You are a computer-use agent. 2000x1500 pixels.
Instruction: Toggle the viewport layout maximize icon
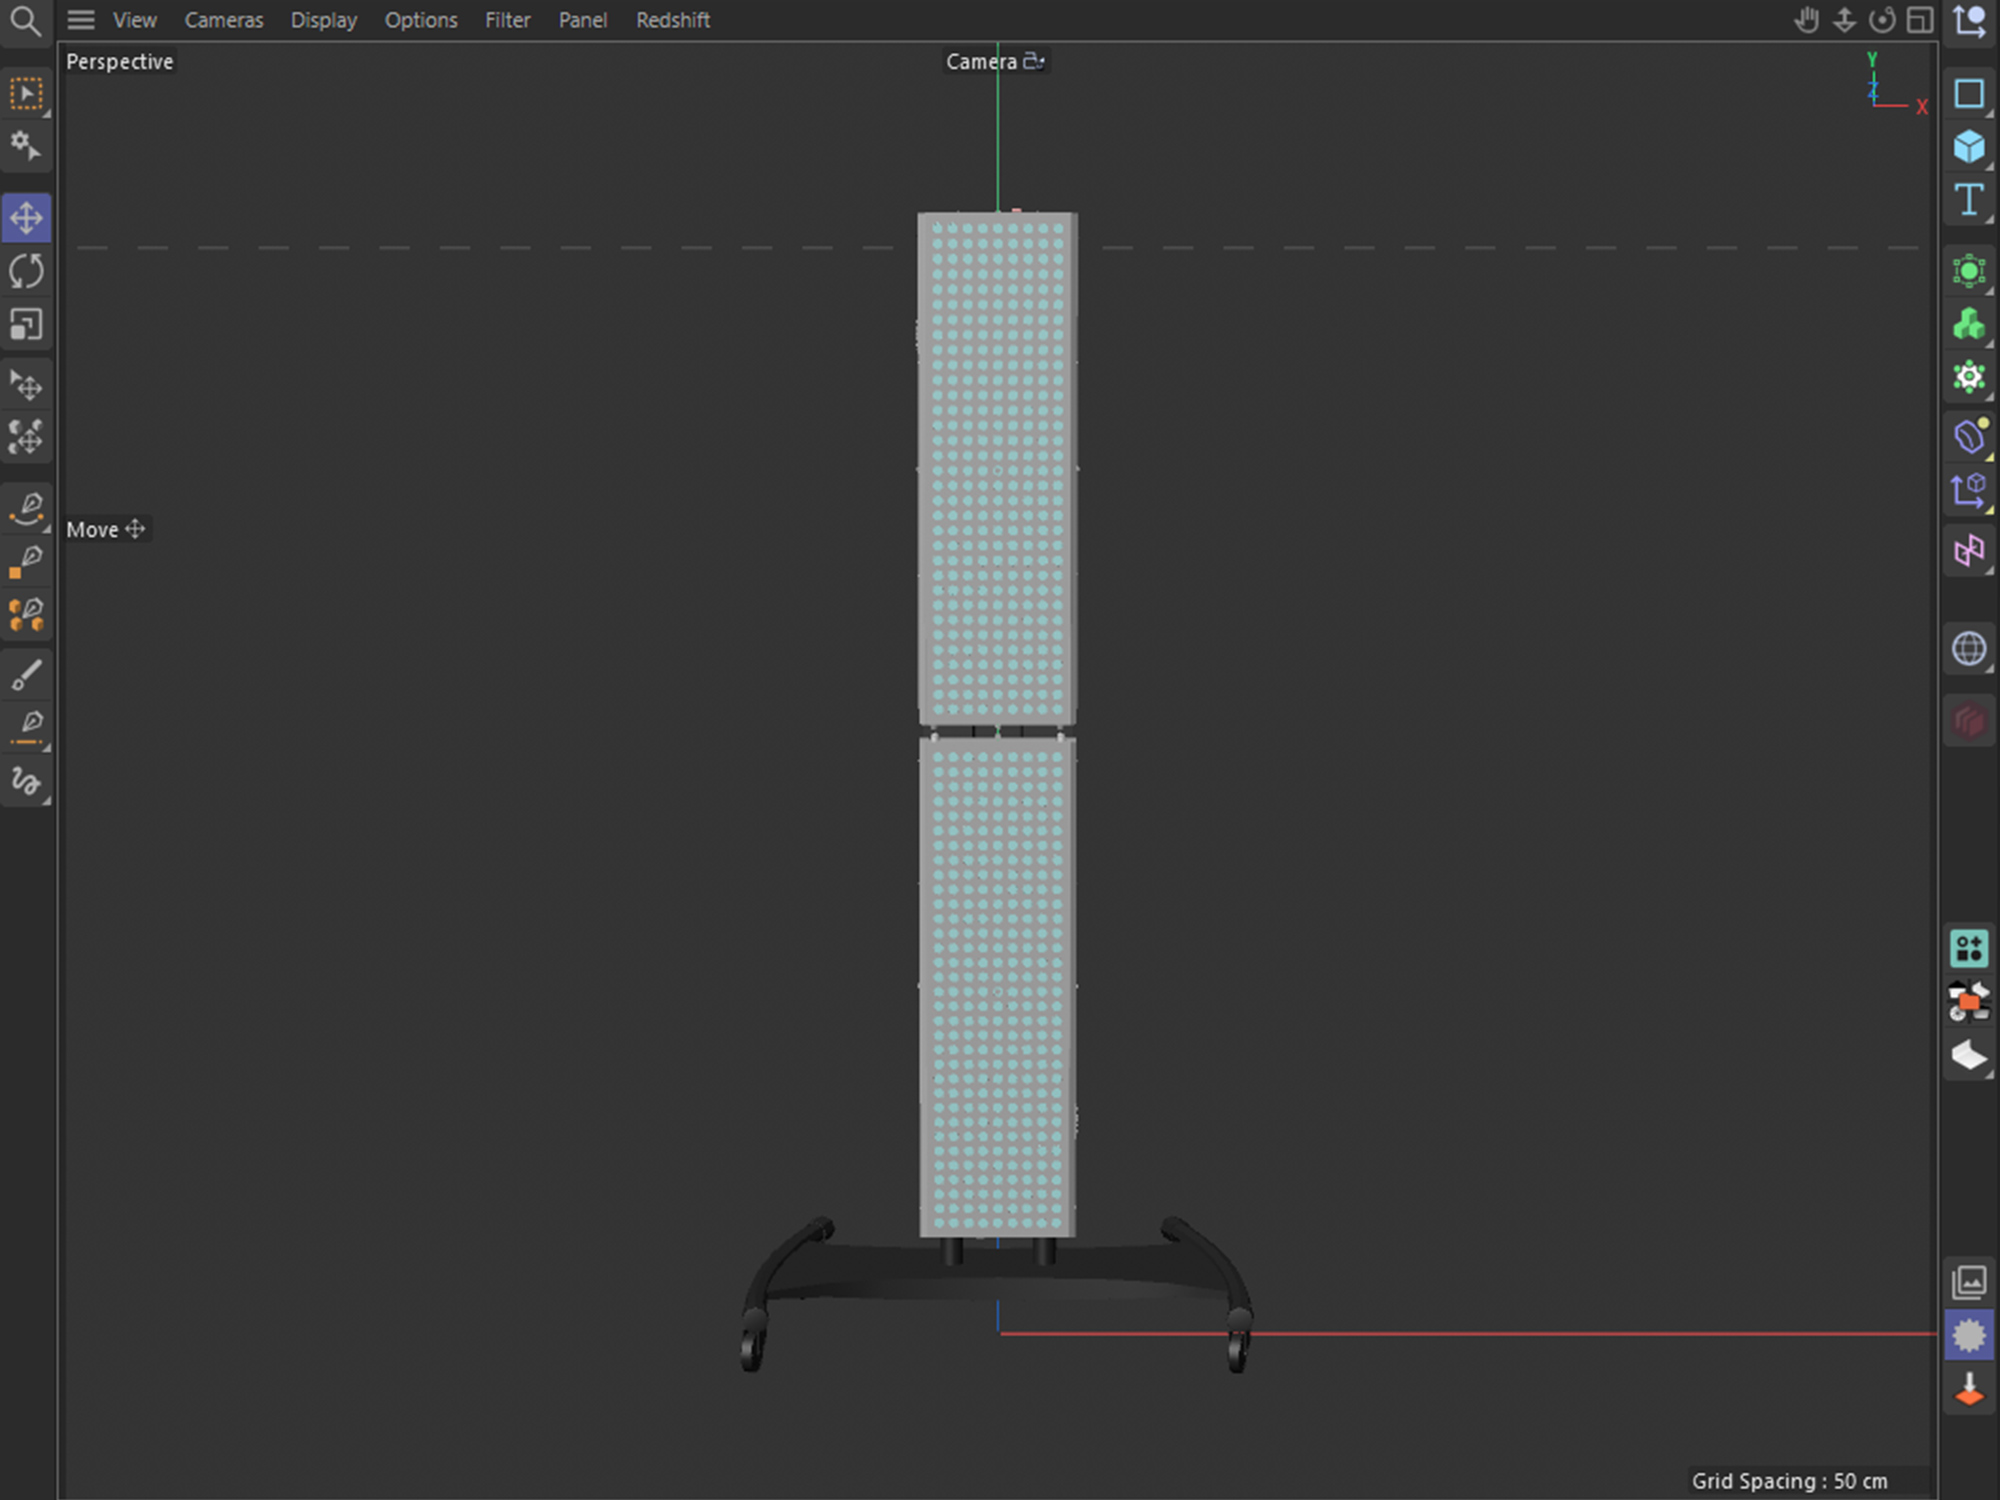pos(1920,20)
